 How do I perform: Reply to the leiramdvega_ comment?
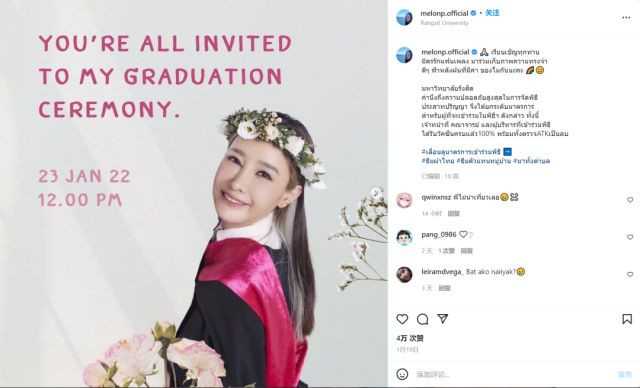click(444, 288)
